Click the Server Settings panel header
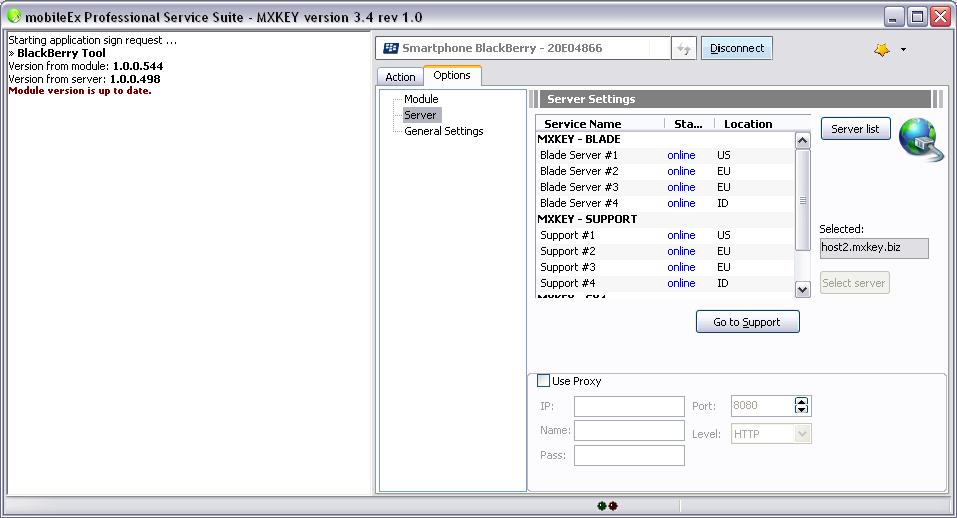This screenshot has width=957, height=518. pos(735,99)
